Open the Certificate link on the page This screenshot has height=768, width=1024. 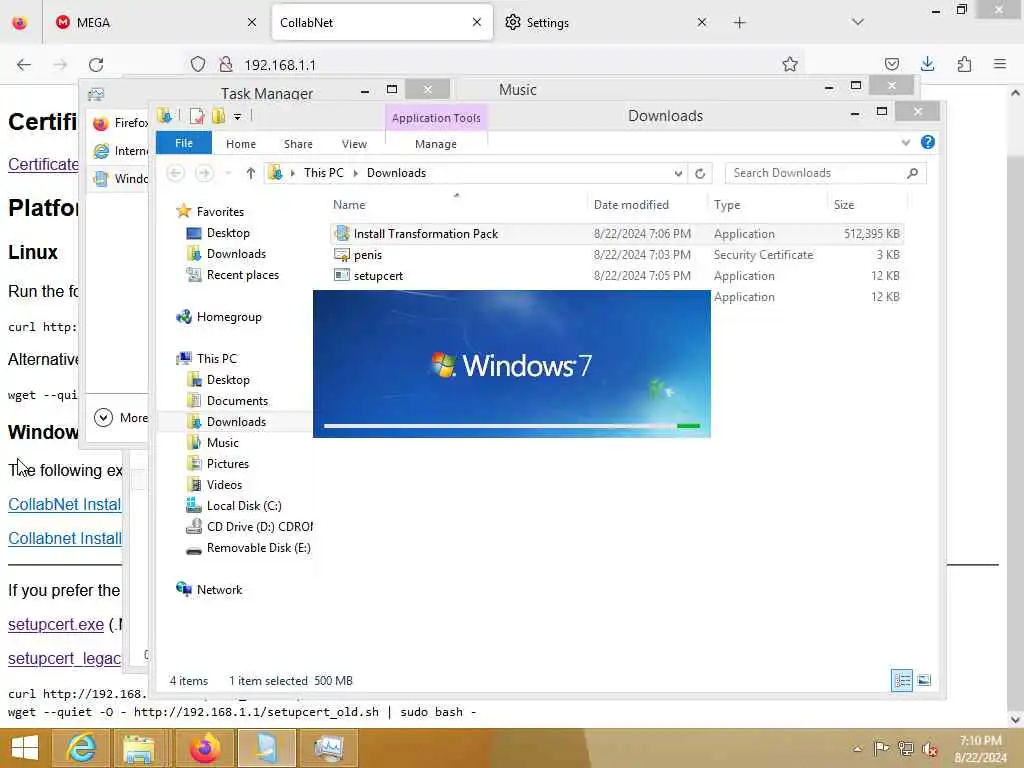pos(43,164)
